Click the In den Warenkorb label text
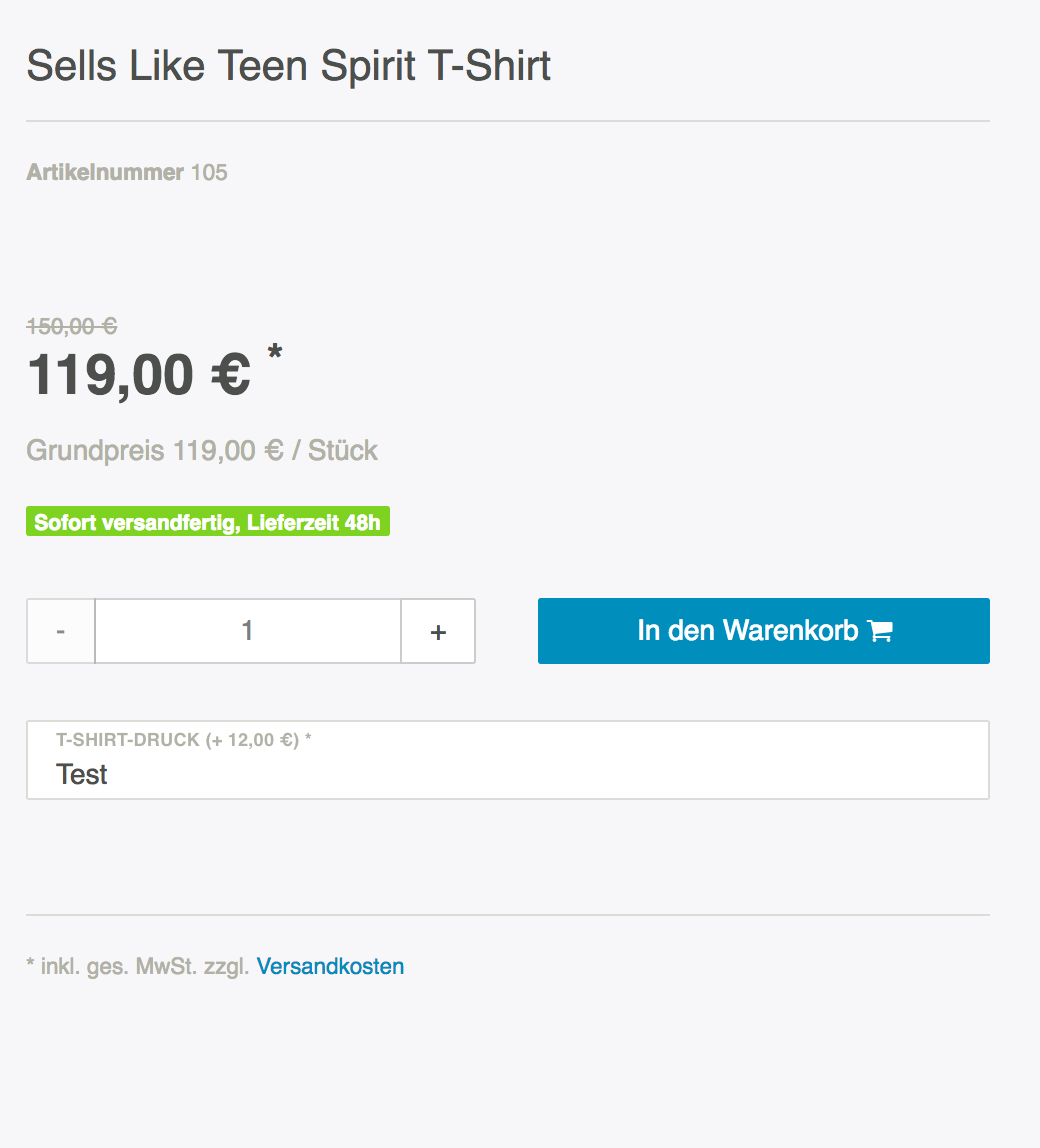 [748, 631]
